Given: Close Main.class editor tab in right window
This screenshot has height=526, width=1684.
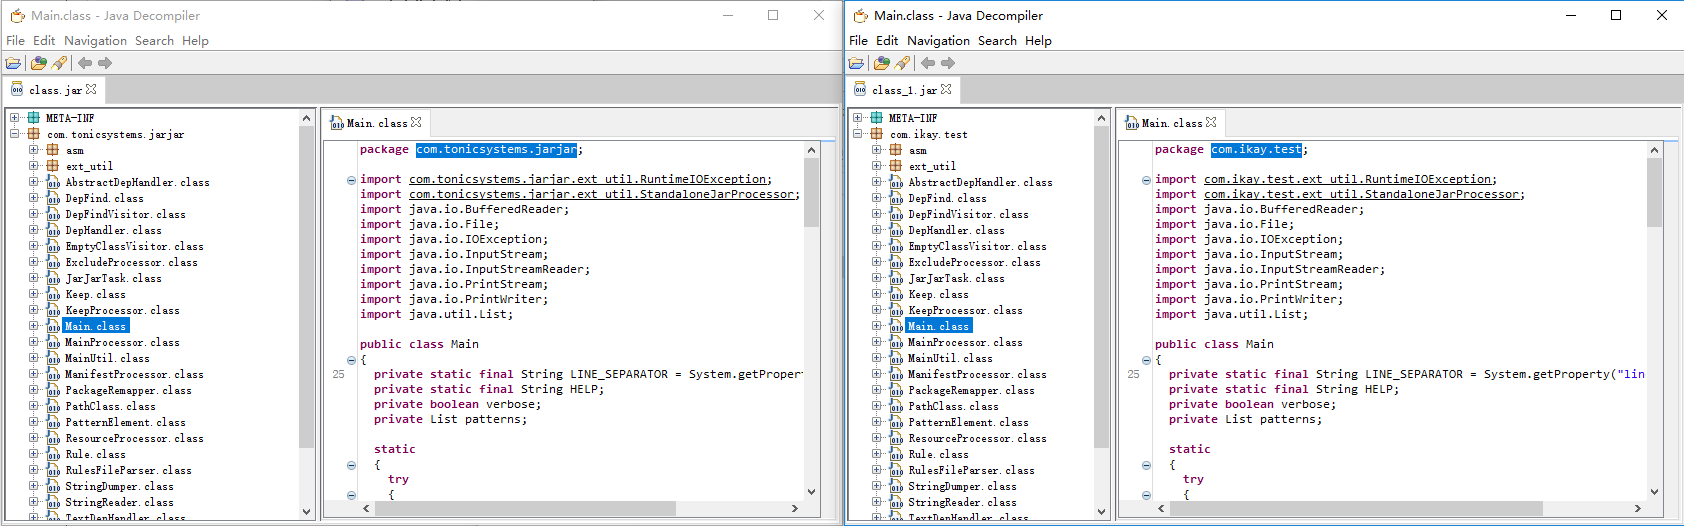Looking at the screenshot, I should (x=1211, y=122).
